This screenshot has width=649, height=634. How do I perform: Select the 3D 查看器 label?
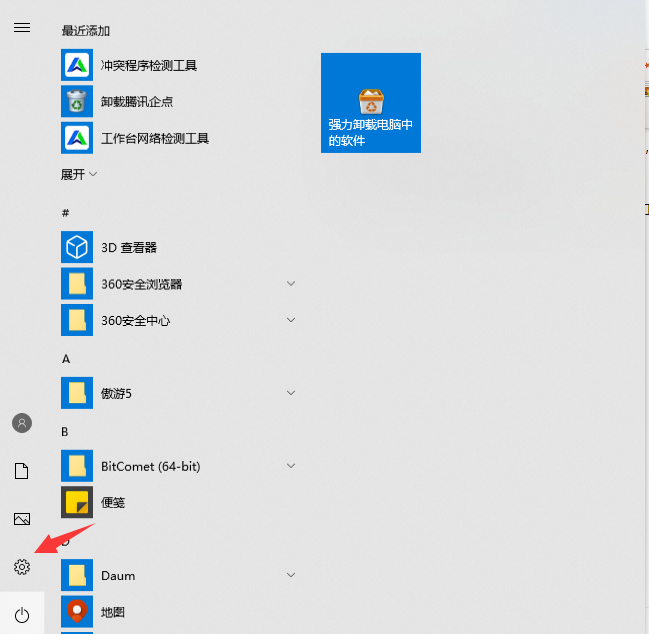(x=129, y=247)
